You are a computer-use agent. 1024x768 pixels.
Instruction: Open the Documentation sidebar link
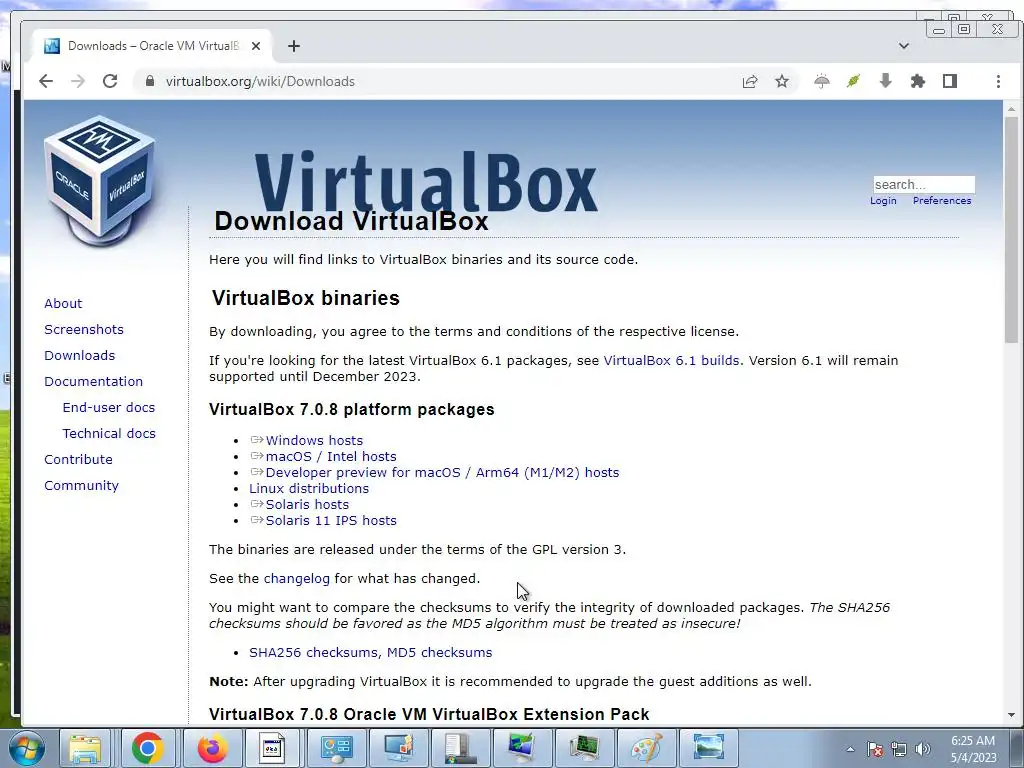coord(93,381)
